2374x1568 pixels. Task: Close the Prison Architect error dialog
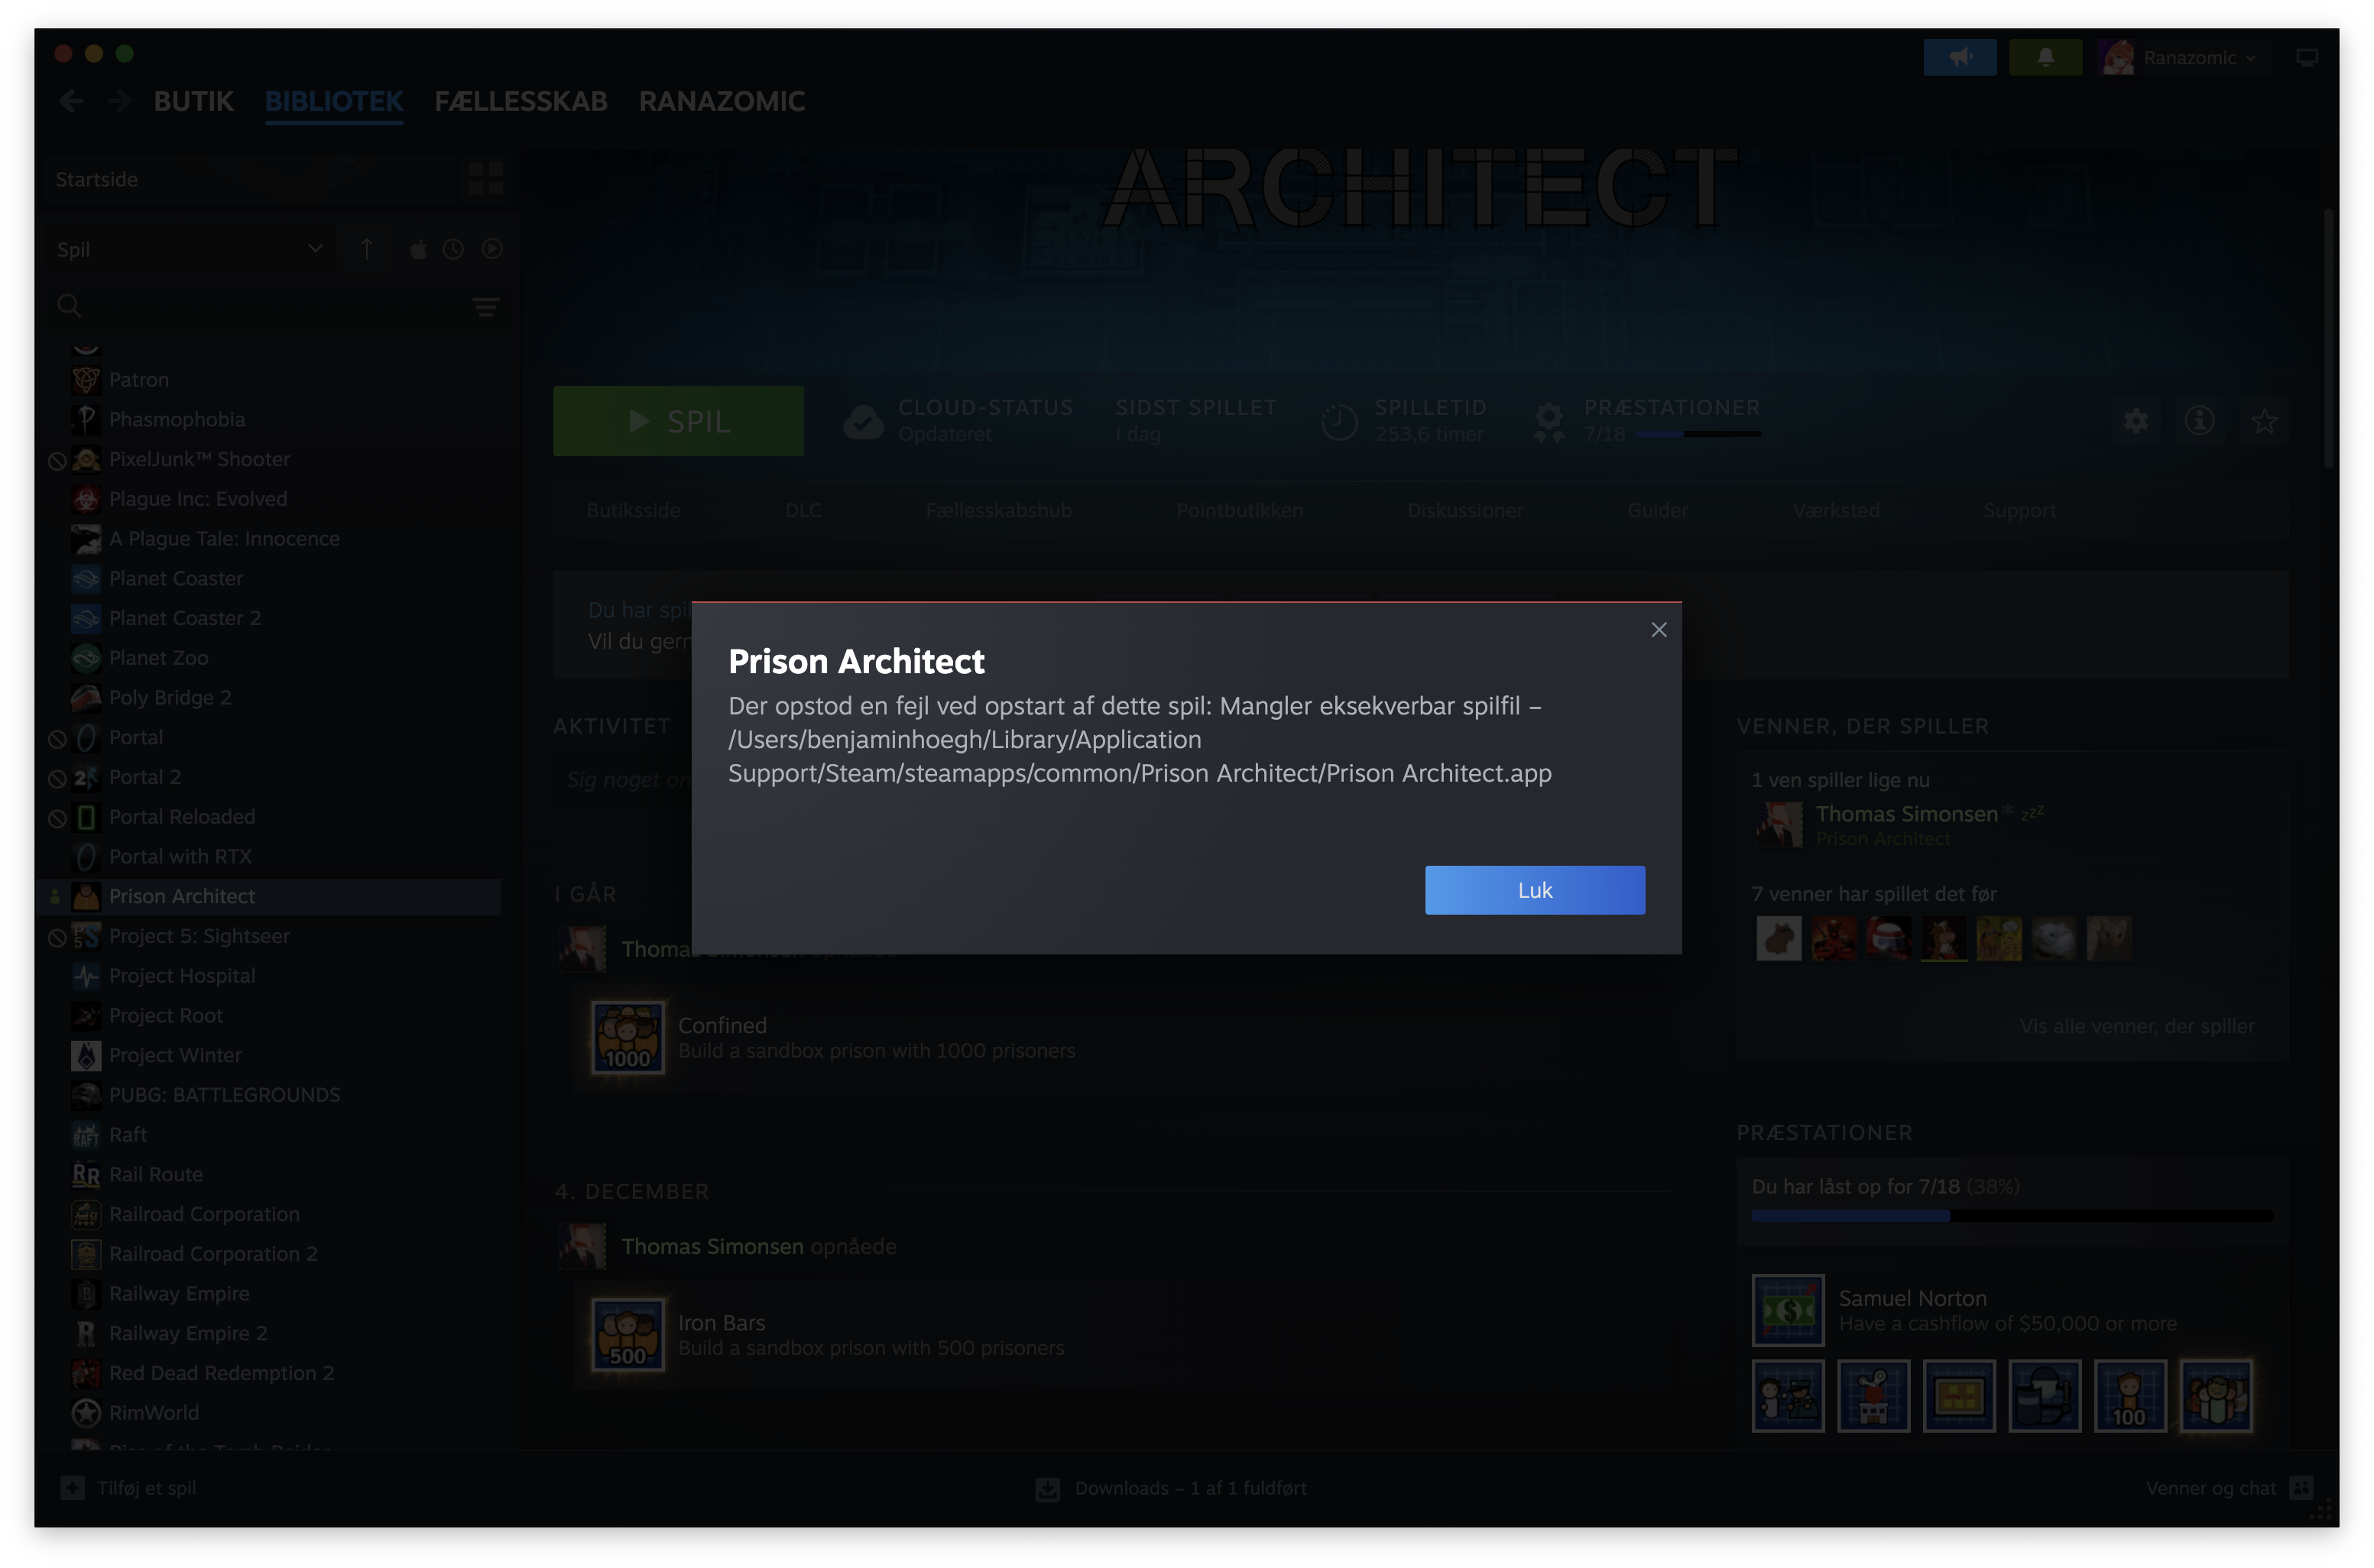1658,629
